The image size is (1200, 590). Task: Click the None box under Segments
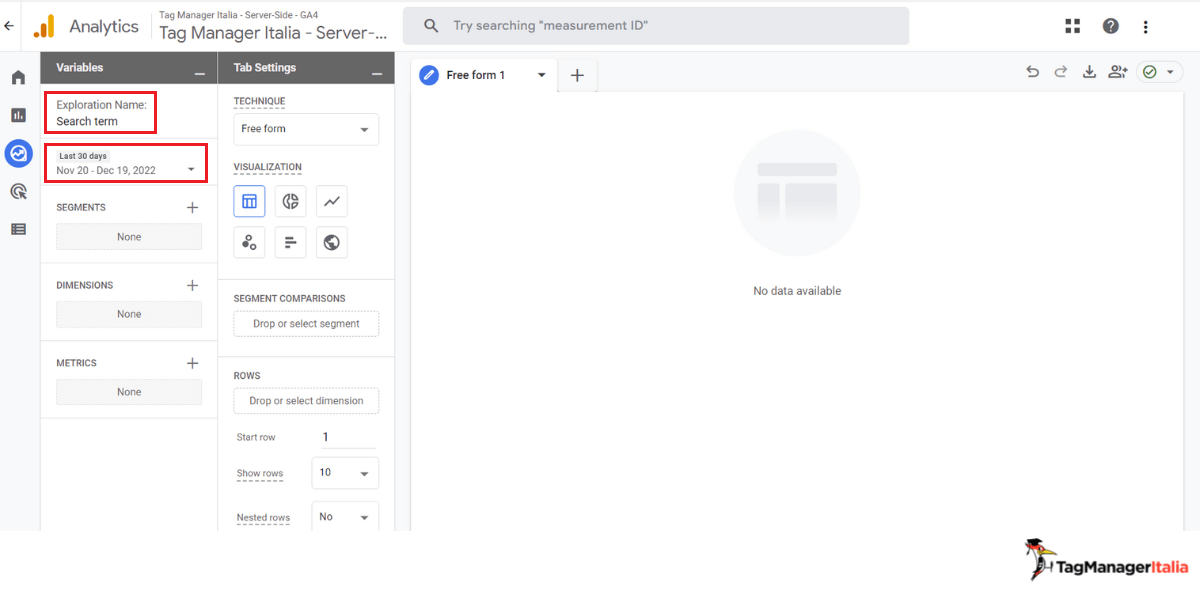point(129,237)
